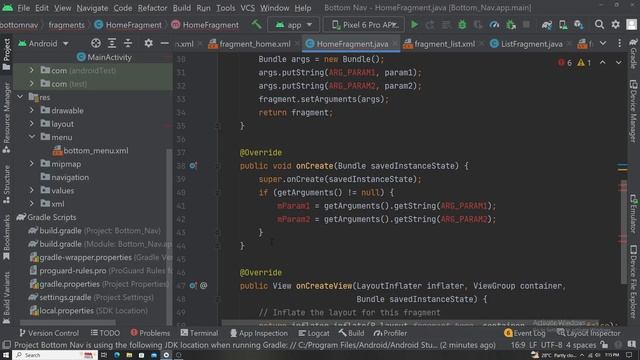Select MainActivity in project tree
Viewport: 640px width, 360px height.
[x=104, y=57]
